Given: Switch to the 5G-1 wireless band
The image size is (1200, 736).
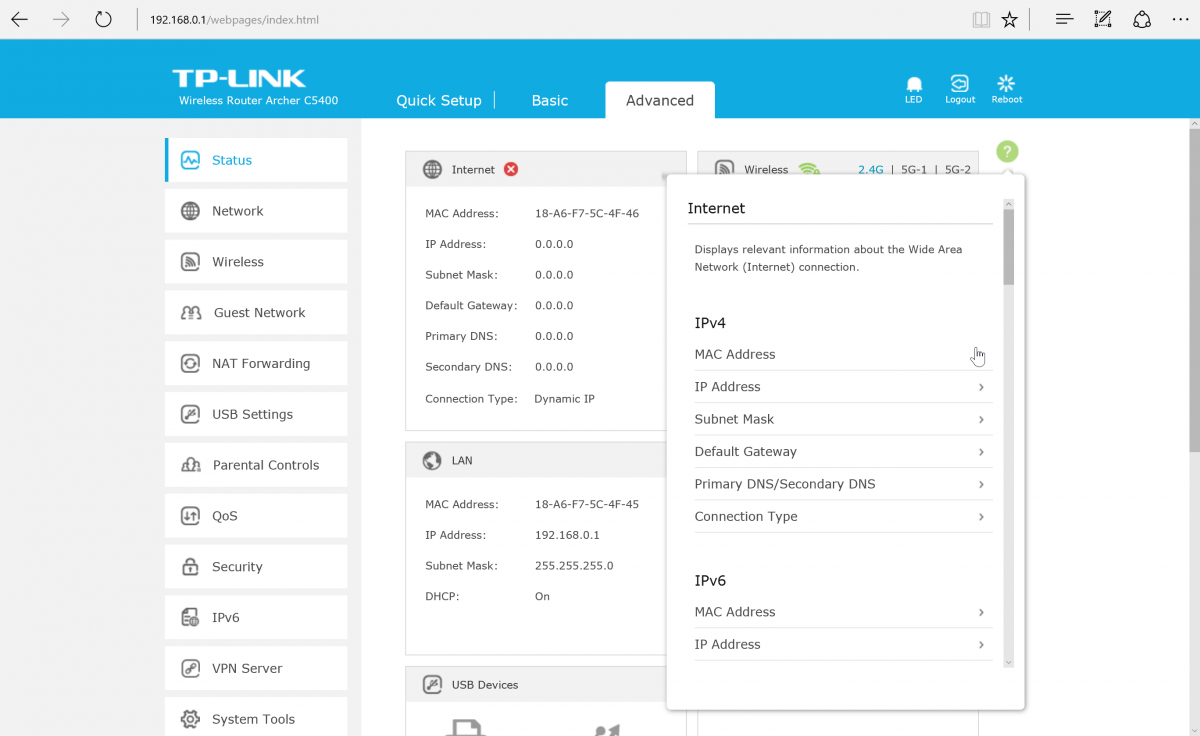Looking at the screenshot, I should coord(914,170).
